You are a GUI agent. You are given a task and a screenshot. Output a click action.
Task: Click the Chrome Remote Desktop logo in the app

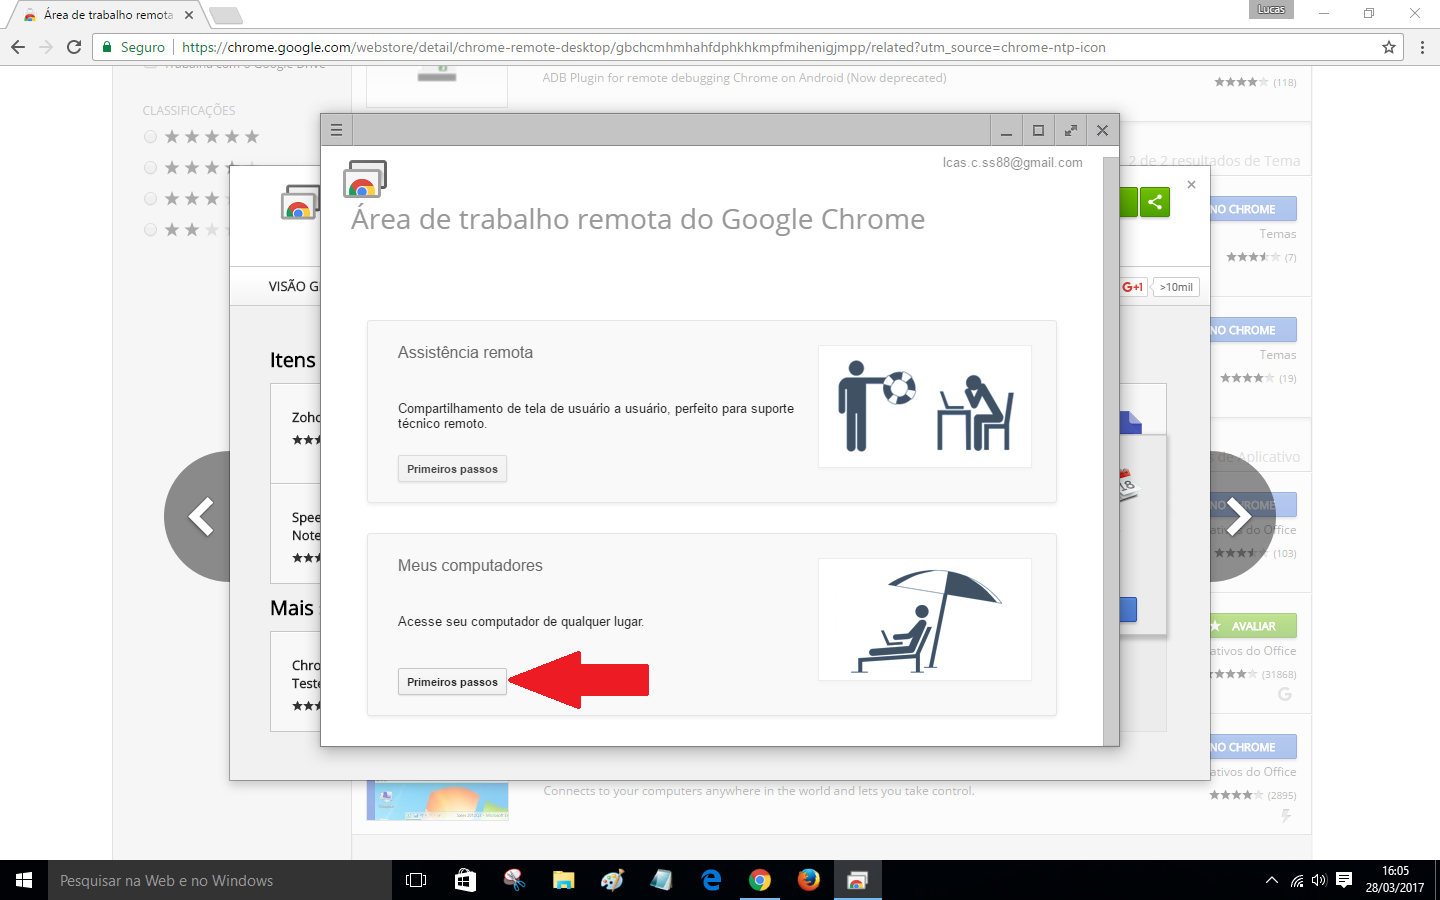click(x=365, y=179)
